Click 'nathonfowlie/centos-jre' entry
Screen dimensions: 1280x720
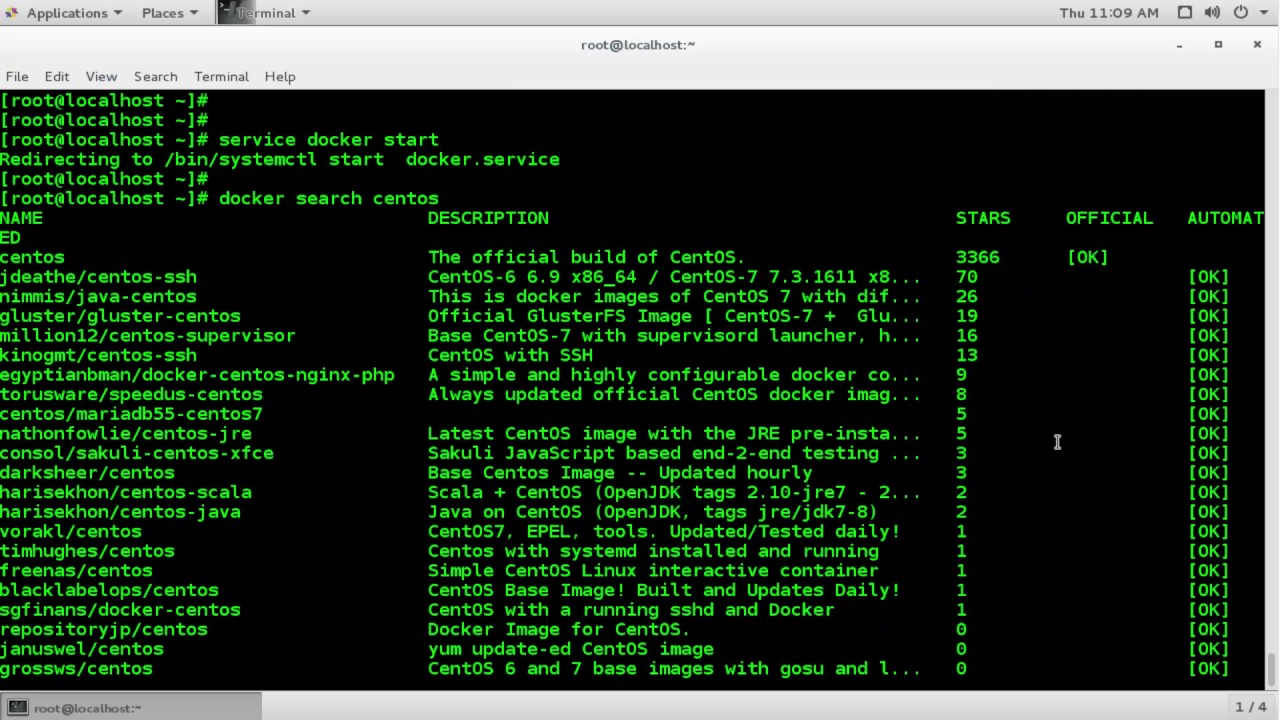click(x=126, y=433)
